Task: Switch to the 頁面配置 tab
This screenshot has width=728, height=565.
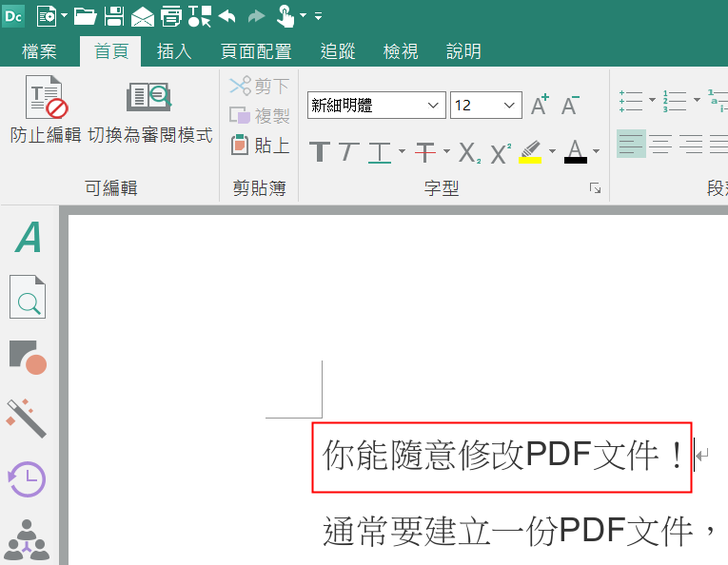Action: [256, 51]
